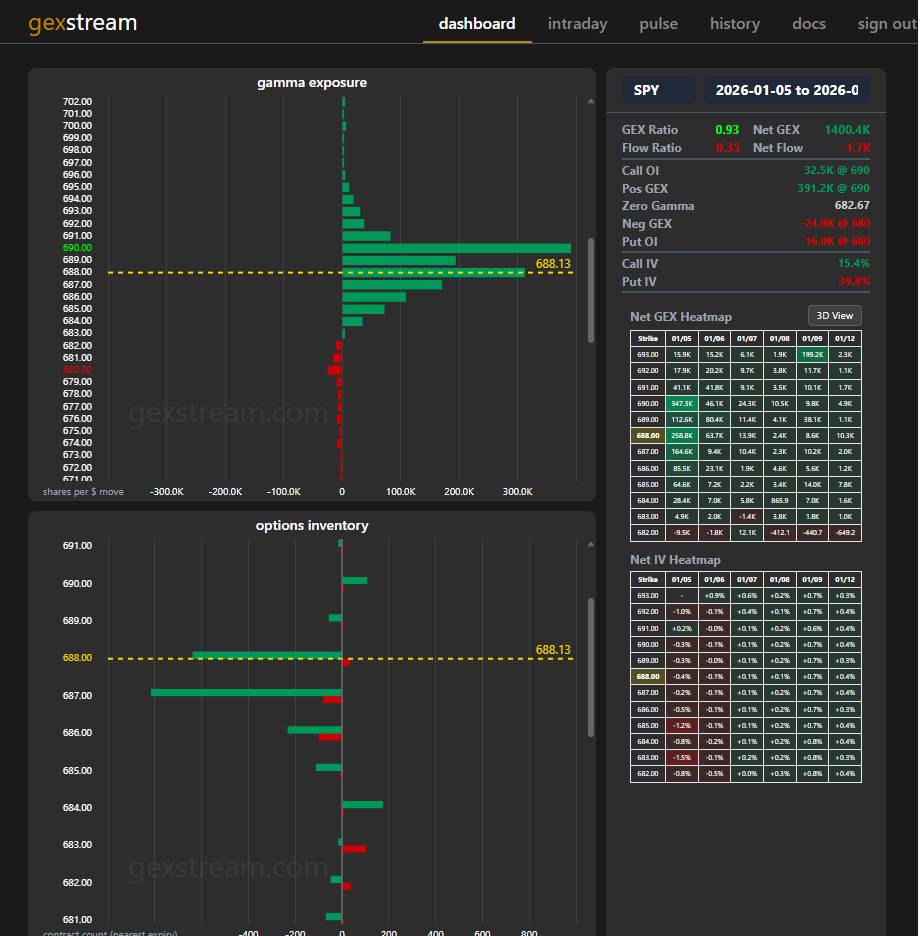The image size is (920, 936).
Task: Open the pulse tab
Action: [x=658, y=23]
